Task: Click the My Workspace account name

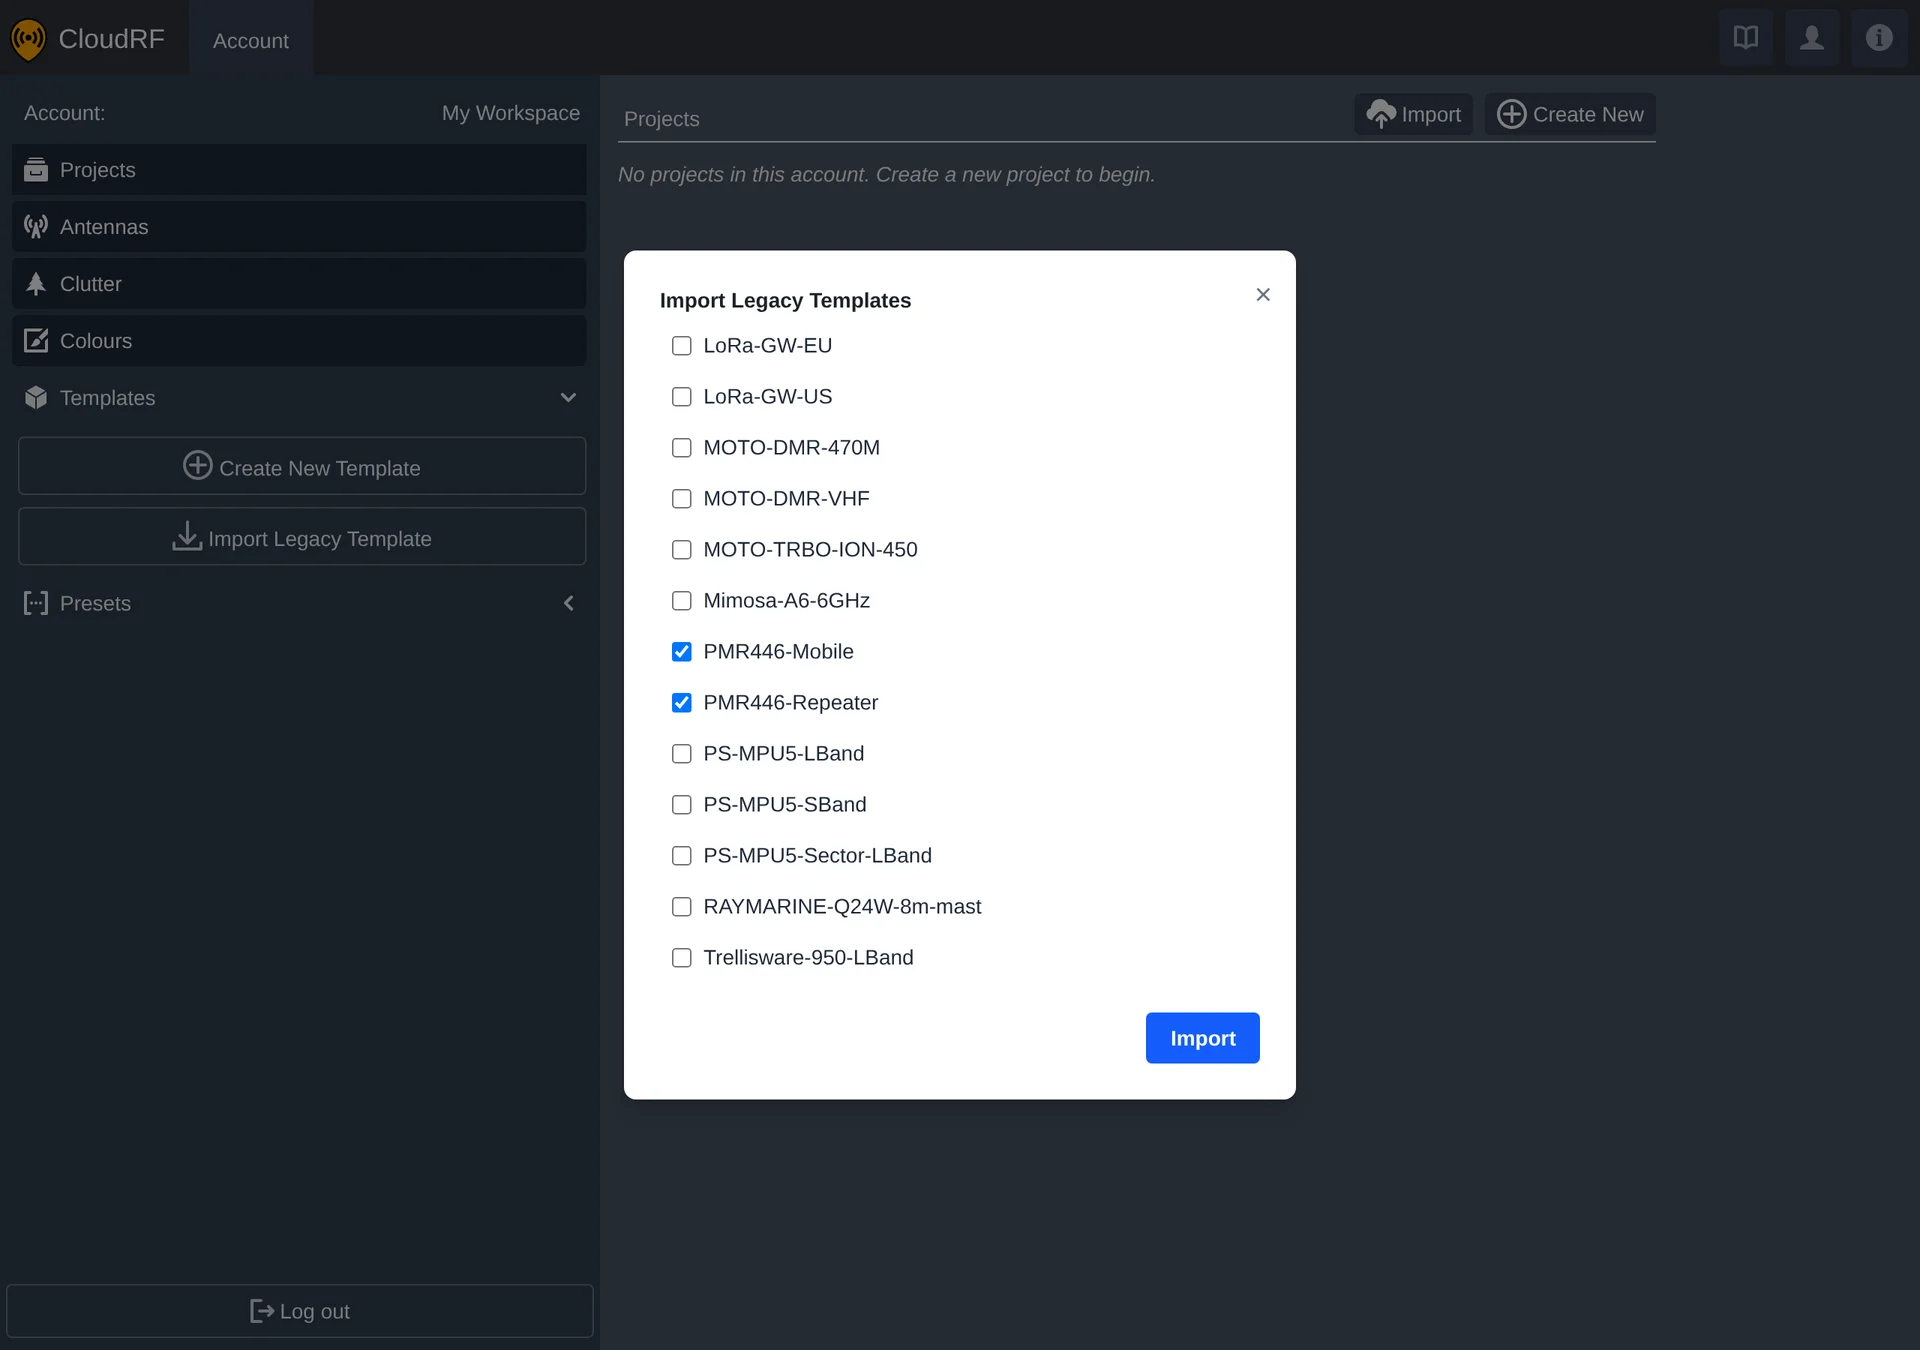Action: pyautogui.click(x=511, y=113)
